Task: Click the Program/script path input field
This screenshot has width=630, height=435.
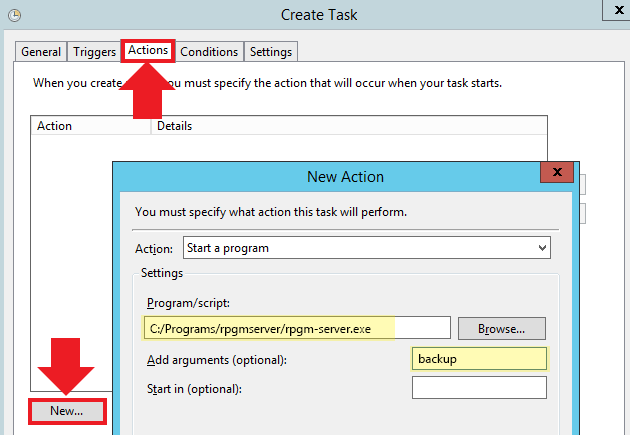Action: point(297,327)
